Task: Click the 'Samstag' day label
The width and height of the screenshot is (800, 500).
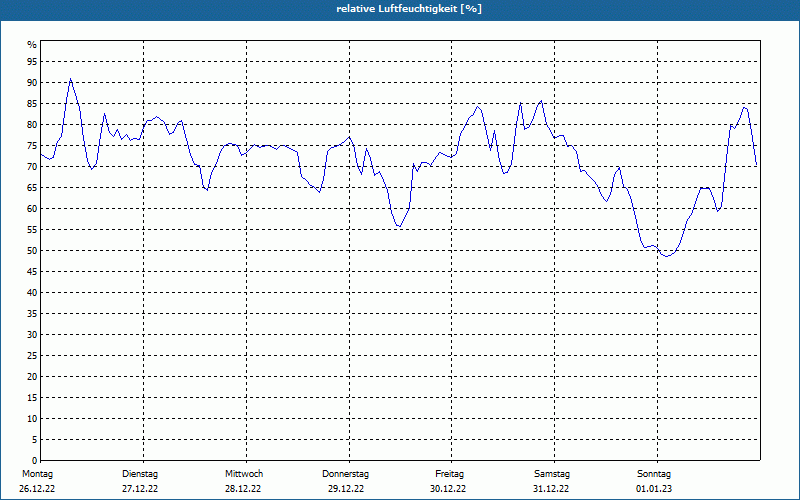Action: pos(552,474)
